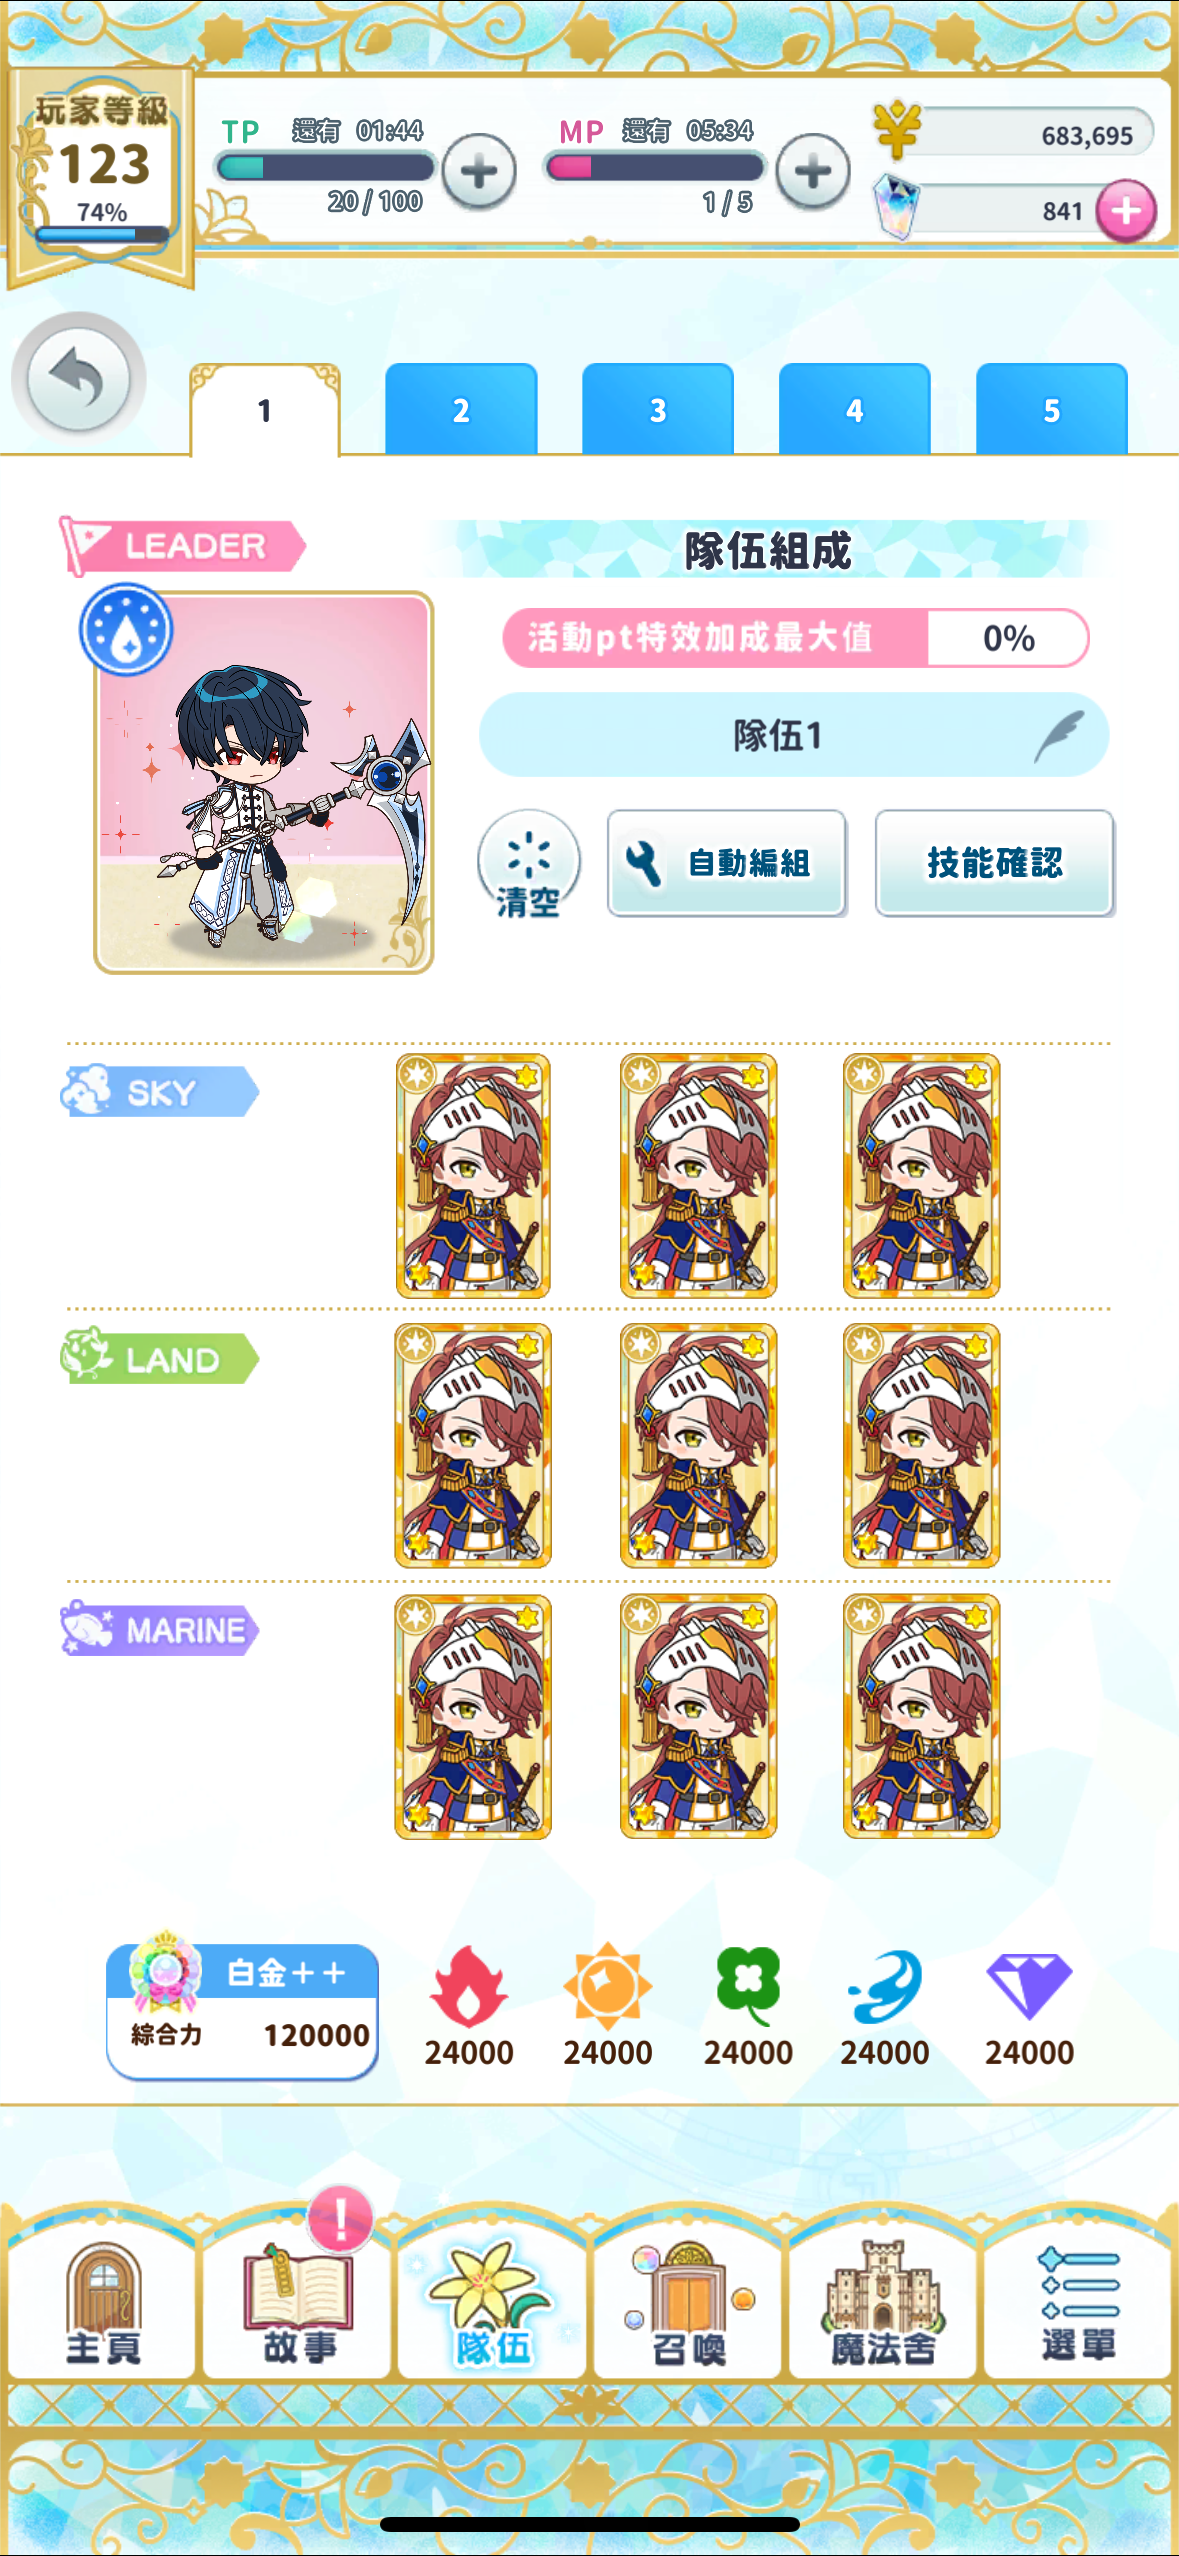Clear the team with 清空 icon

529,864
